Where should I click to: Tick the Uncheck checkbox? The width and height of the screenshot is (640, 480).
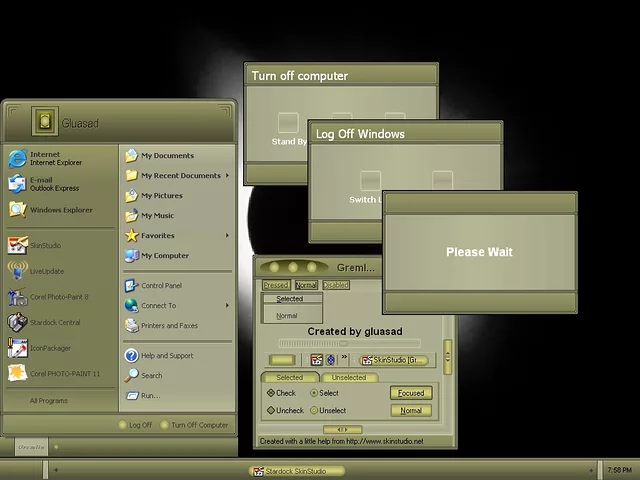pyautogui.click(x=271, y=410)
